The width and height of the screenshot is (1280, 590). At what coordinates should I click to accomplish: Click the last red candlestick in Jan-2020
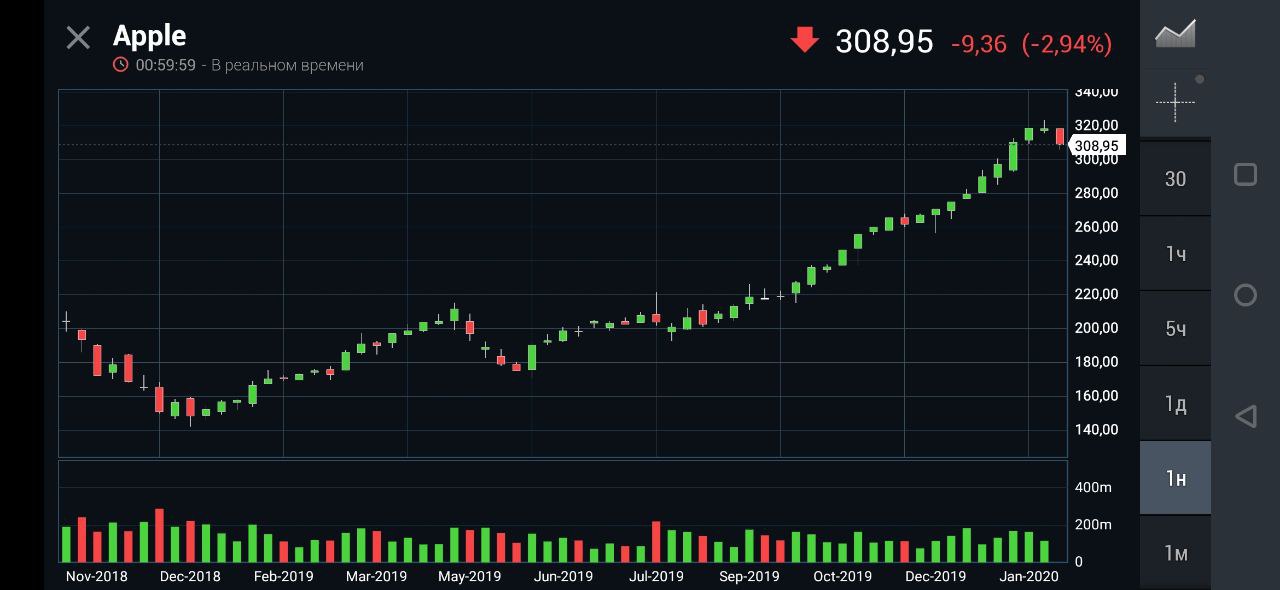tap(1060, 136)
